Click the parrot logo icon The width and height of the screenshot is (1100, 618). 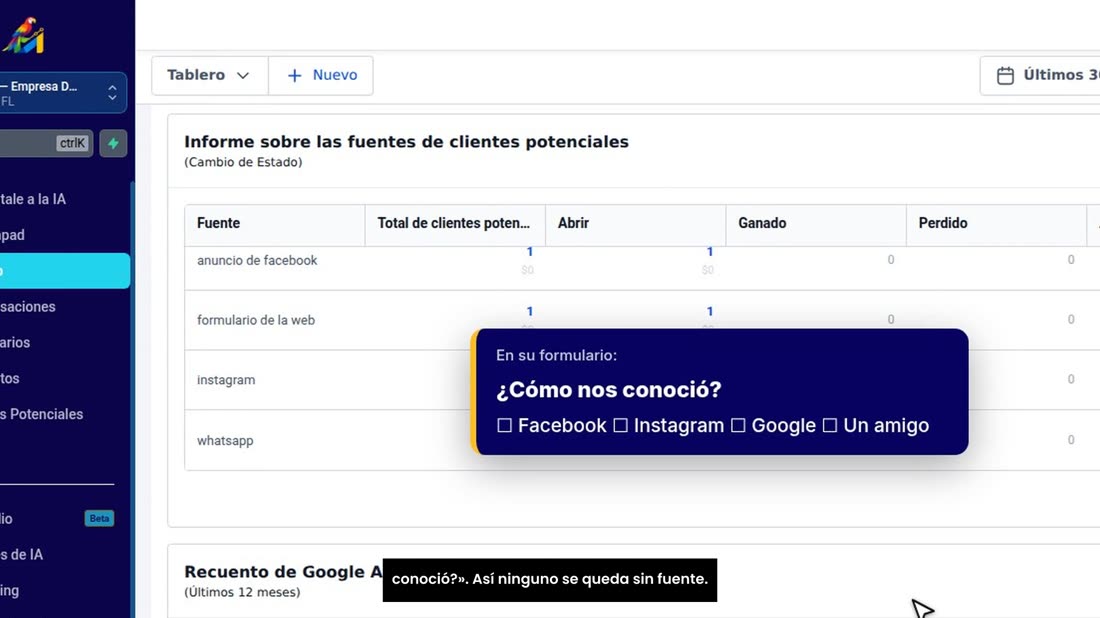(x=24, y=36)
